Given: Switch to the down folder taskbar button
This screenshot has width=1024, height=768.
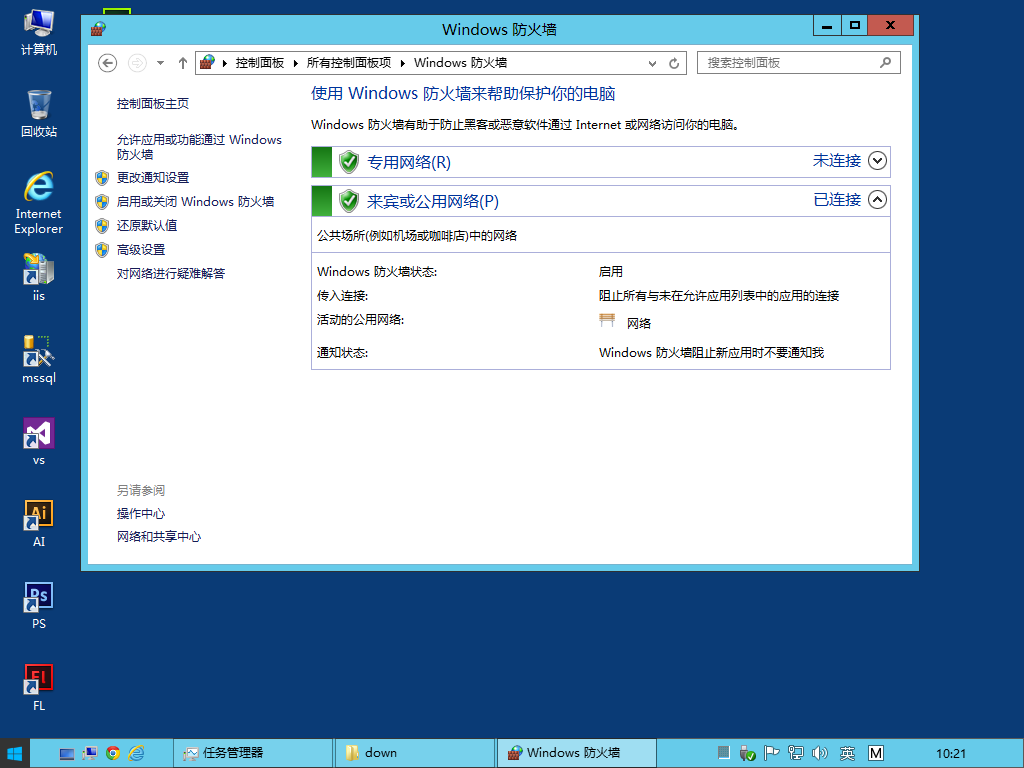Looking at the screenshot, I should (415, 754).
